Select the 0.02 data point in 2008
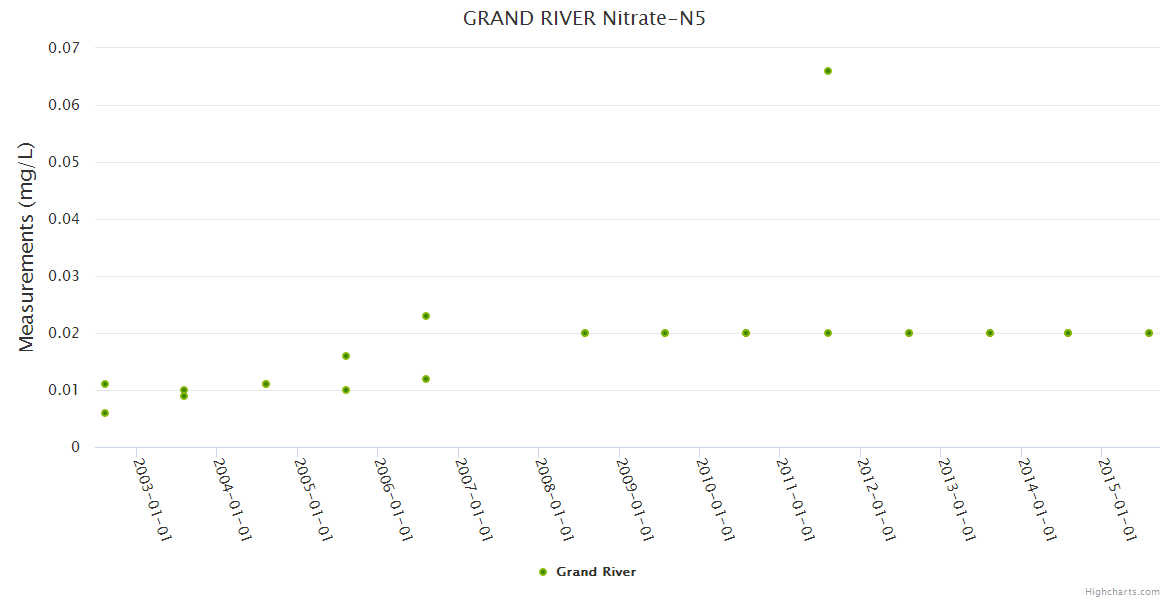 585,333
